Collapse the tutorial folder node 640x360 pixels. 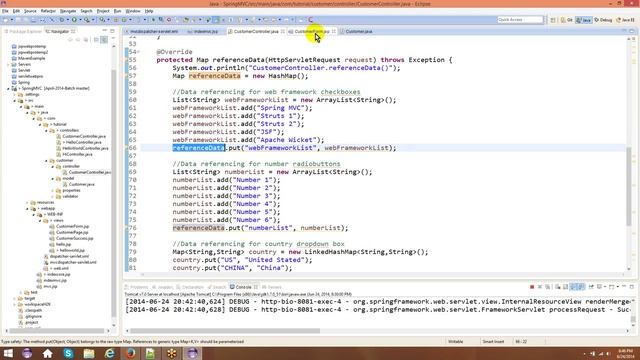pos(40,124)
